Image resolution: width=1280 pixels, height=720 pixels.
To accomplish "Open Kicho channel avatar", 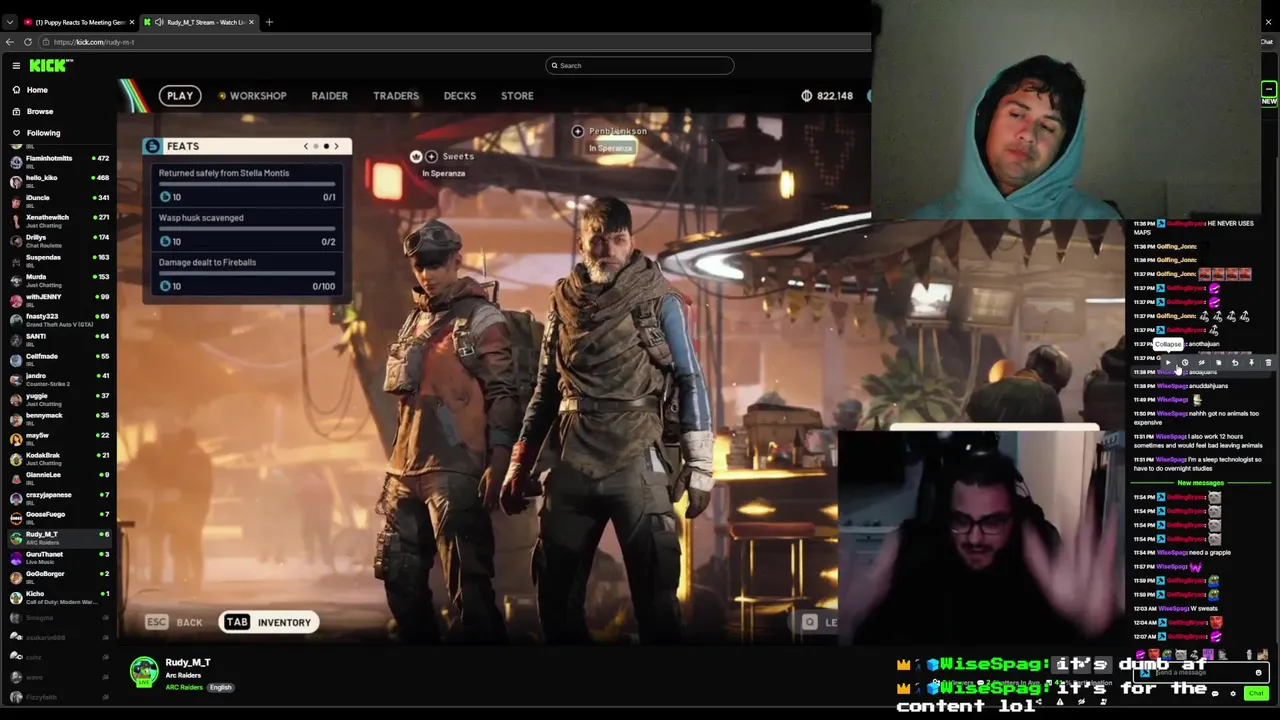I will coord(16,597).
